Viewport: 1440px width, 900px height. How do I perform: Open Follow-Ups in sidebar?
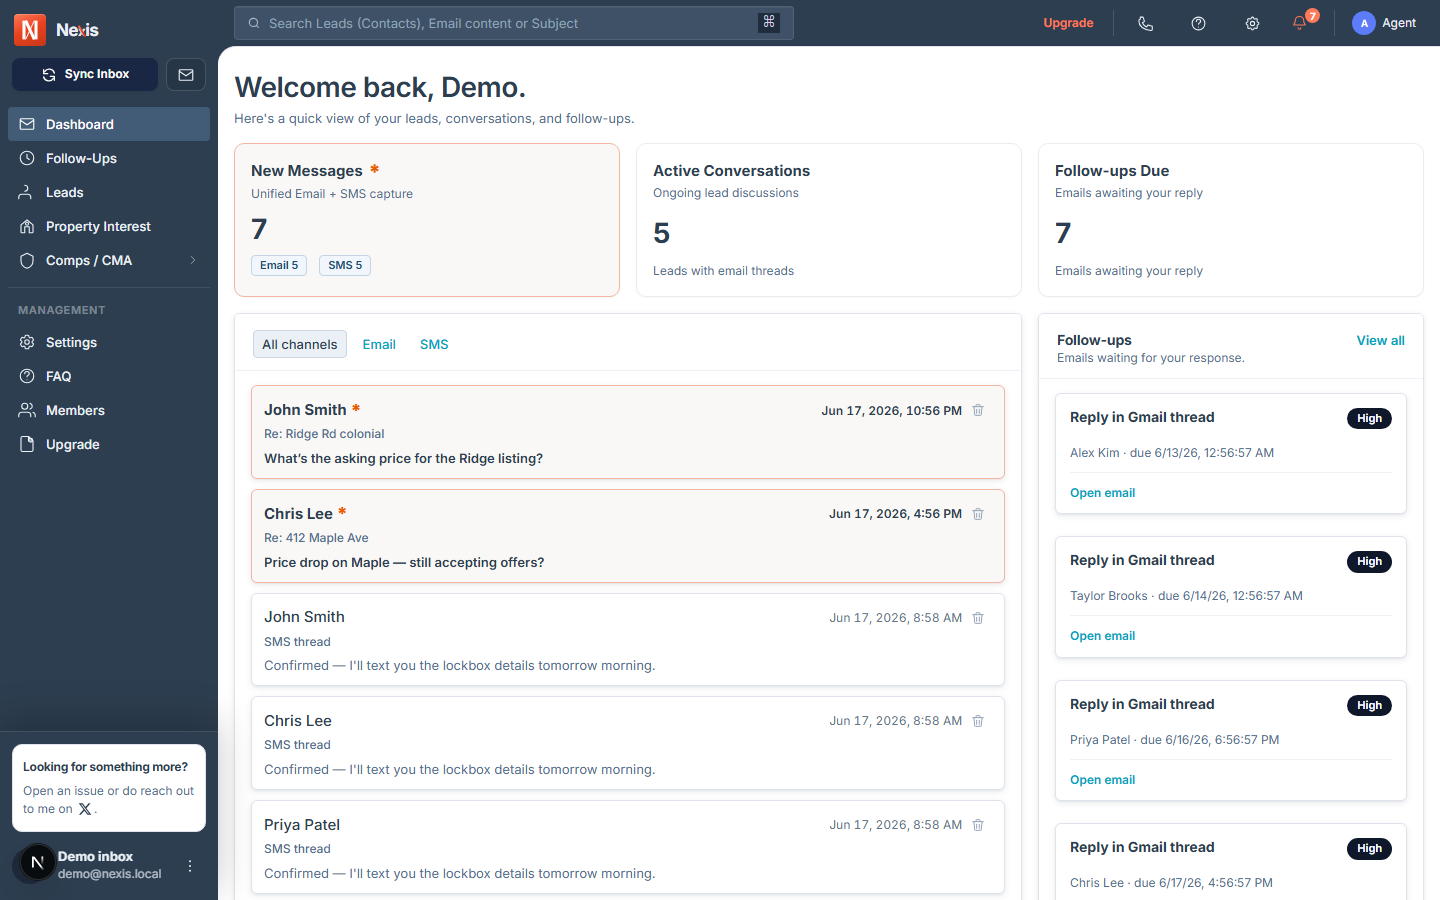[x=109, y=158]
